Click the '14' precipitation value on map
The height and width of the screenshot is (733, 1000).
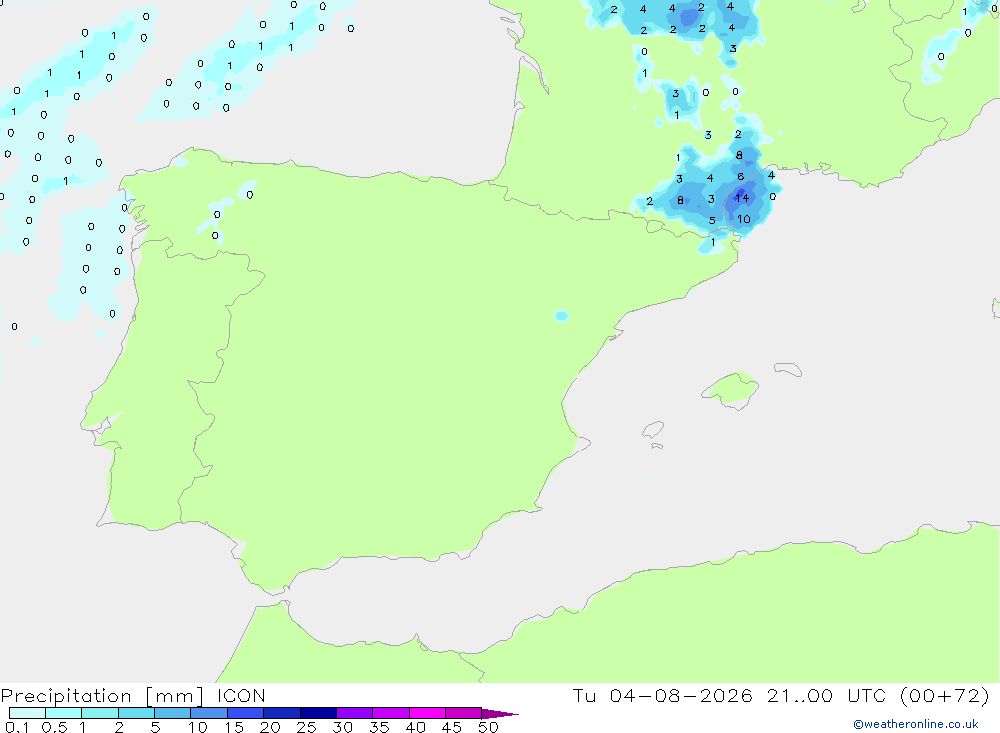coord(742,198)
